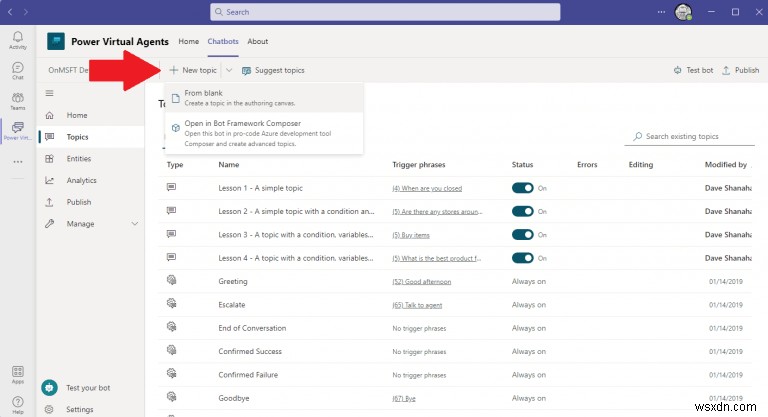Click the Settings gear icon
The height and width of the screenshot is (417, 768).
pyautogui.click(x=49, y=409)
